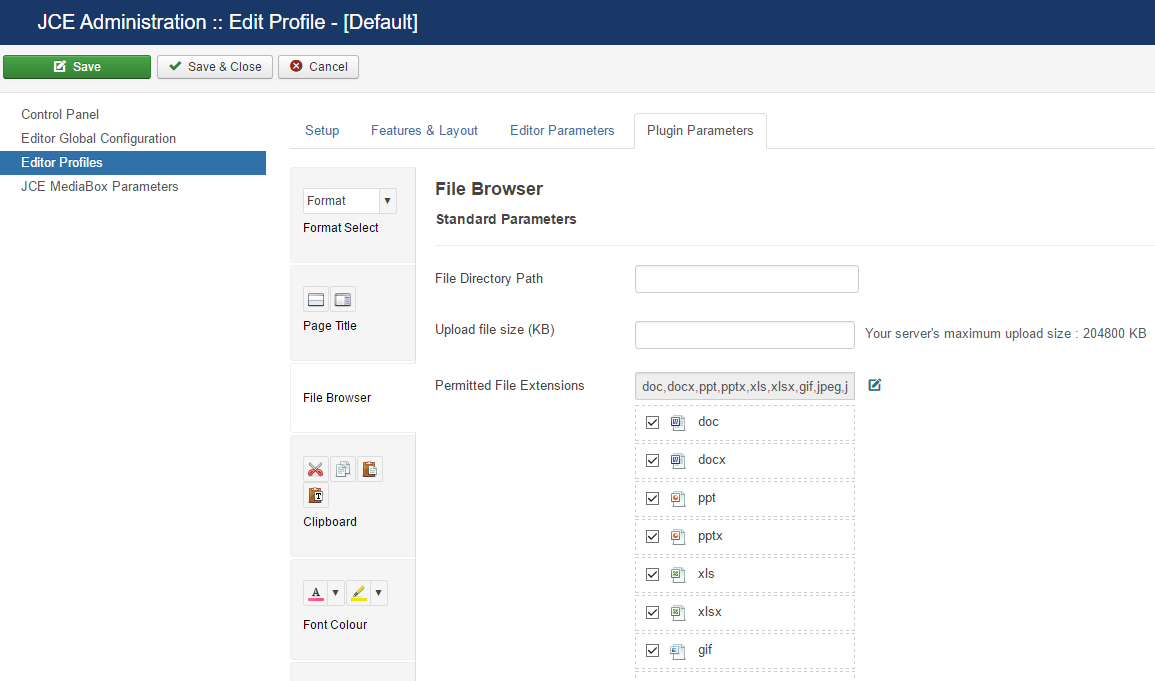Screen dimensions: 1155x681
Task: Click the PowerPoint icon beside ppt
Action: [x=678, y=498]
